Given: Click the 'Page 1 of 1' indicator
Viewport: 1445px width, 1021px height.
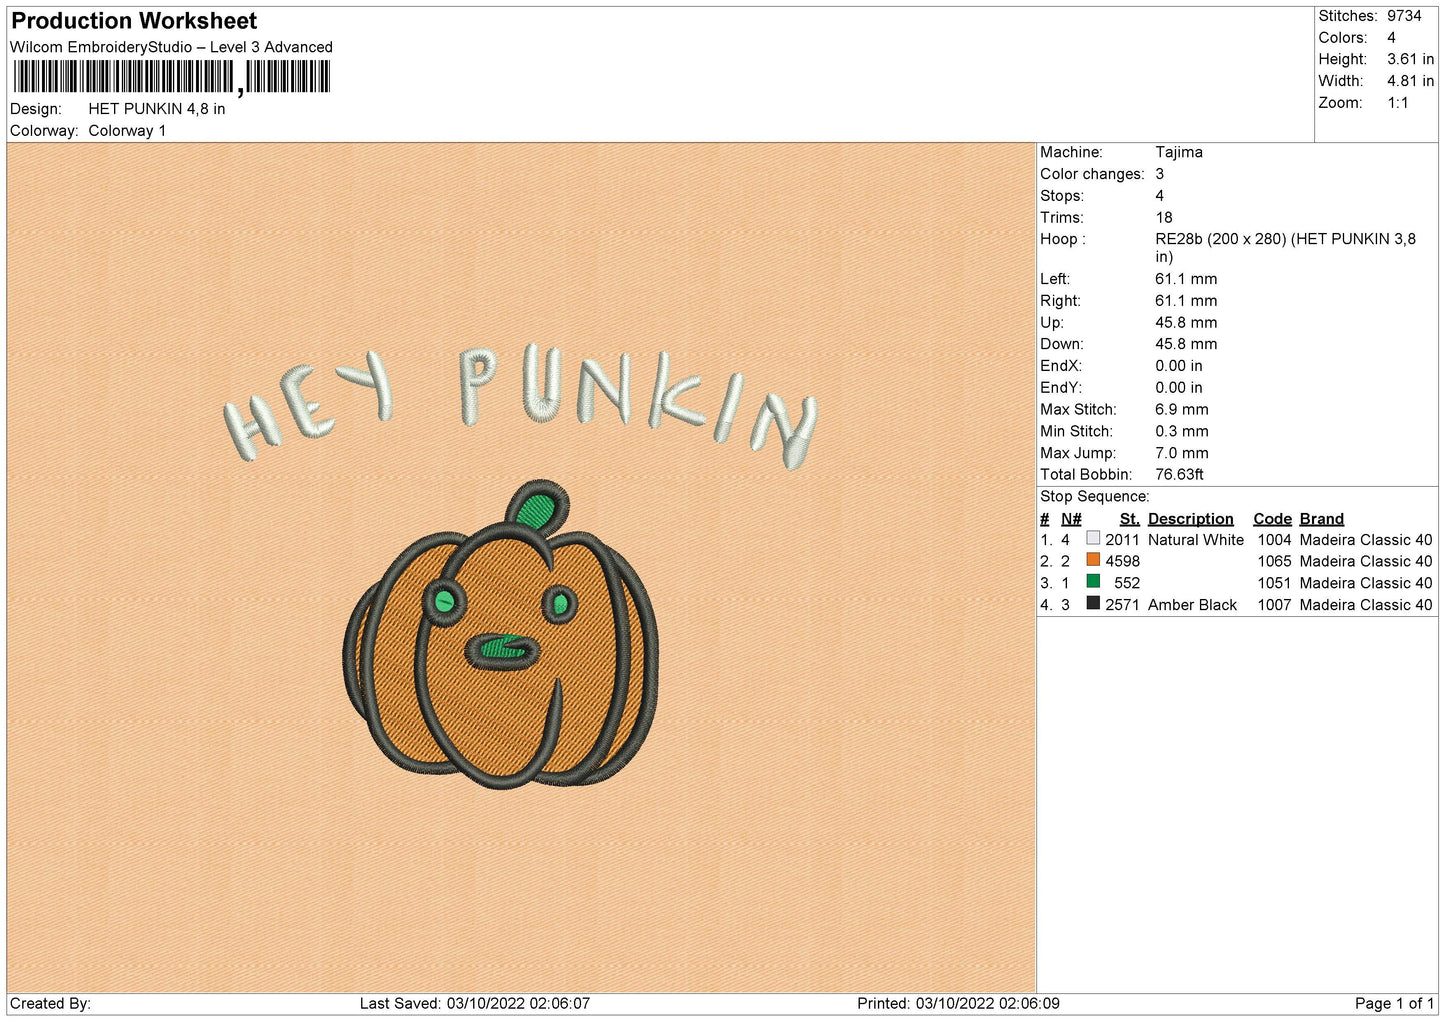Looking at the screenshot, I should [1394, 1004].
